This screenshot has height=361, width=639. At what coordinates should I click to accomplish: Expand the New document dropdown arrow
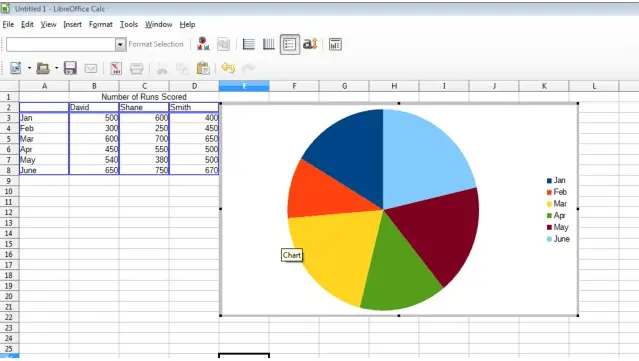[x=29, y=68]
